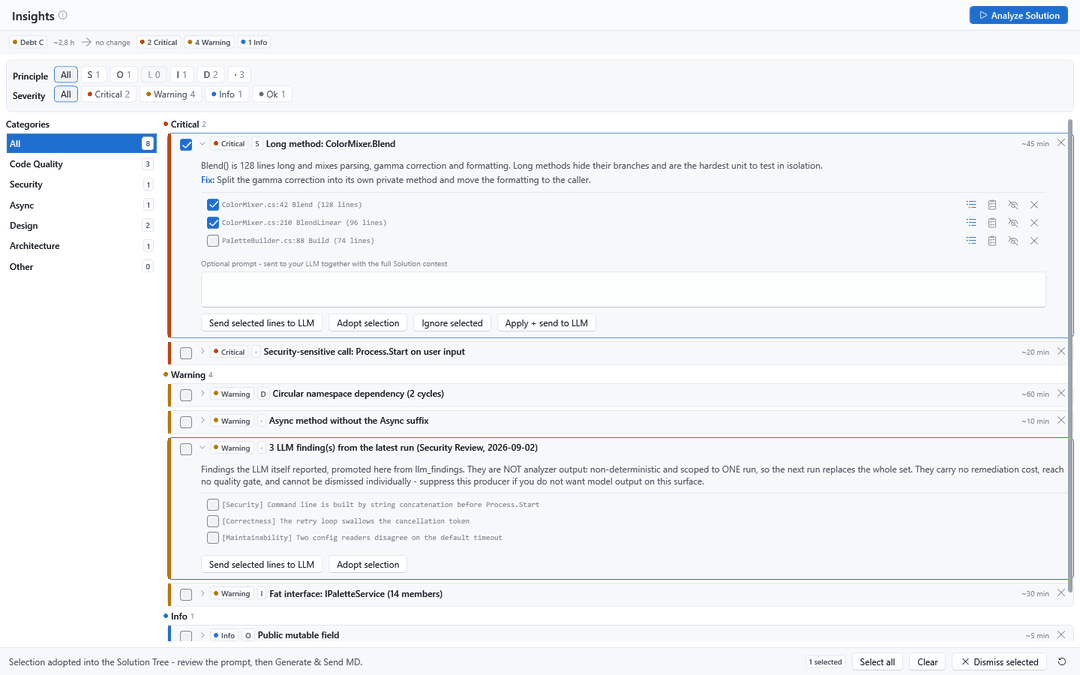
Task: Dismiss the Fat interface: IPaletteService insight
Action: click(1061, 593)
